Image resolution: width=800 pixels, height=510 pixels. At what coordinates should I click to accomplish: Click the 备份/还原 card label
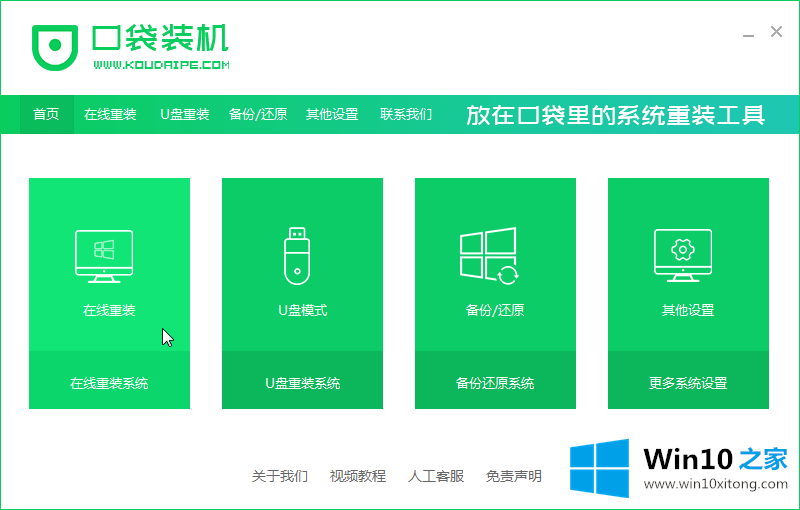click(x=495, y=310)
